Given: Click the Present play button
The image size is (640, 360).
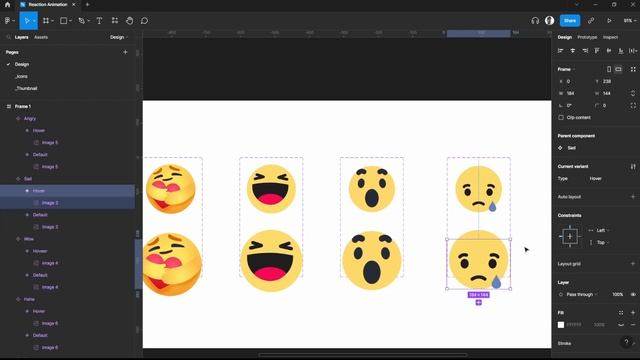Looking at the screenshot, I should point(609,21).
